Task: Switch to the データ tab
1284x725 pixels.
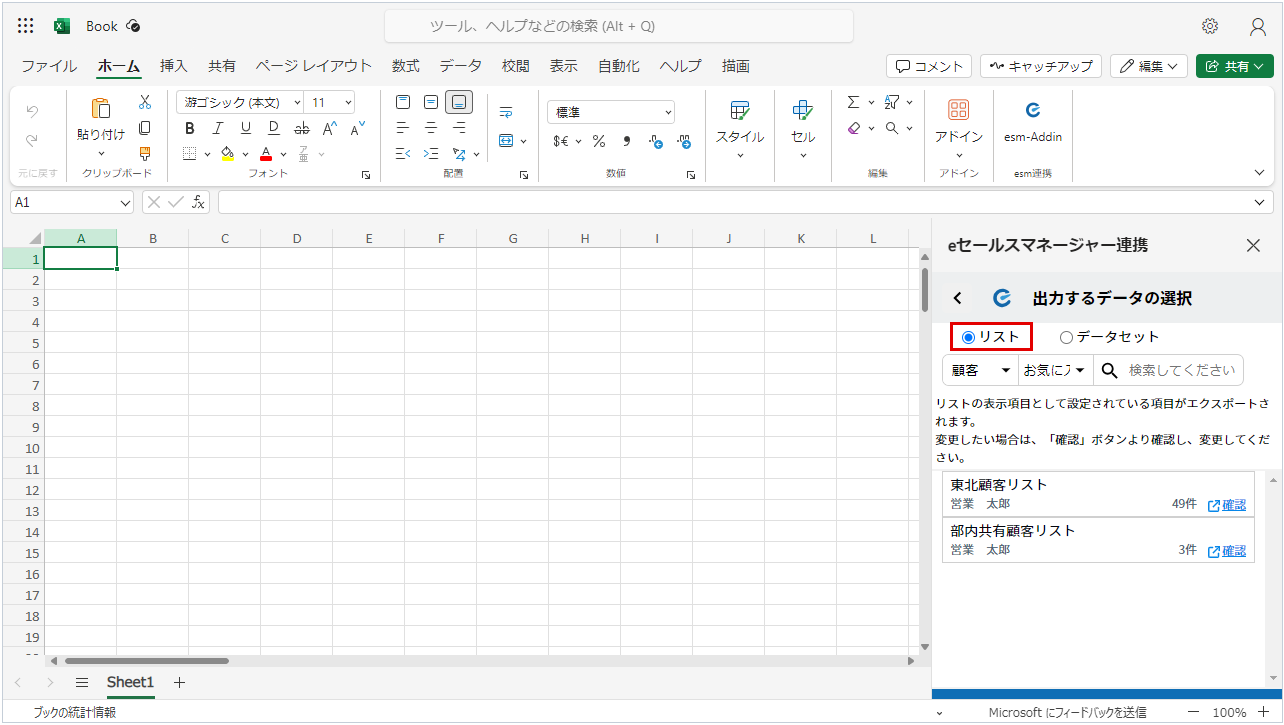Action: pos(460,66)
